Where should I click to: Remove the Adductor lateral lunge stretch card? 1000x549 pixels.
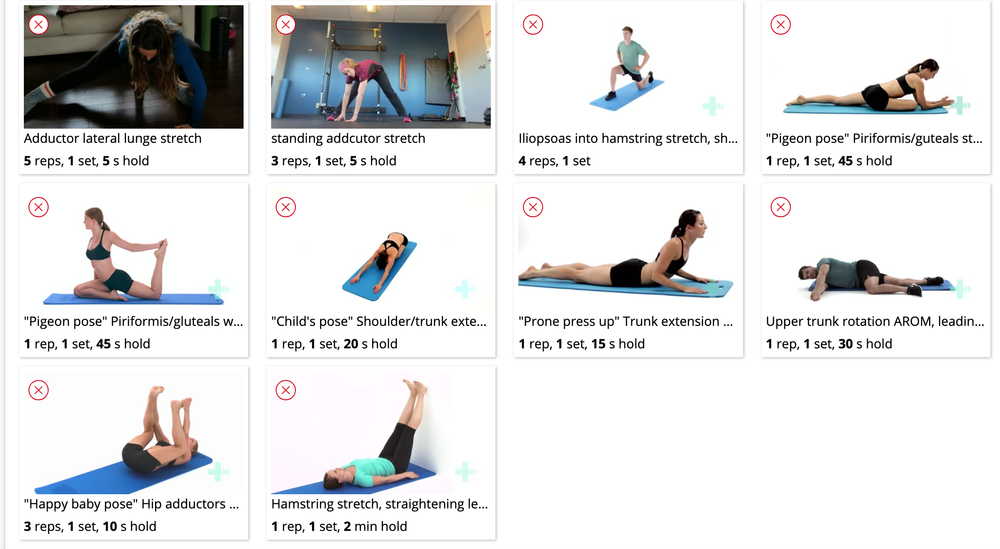pyautogui.click(x=39, y=25)
